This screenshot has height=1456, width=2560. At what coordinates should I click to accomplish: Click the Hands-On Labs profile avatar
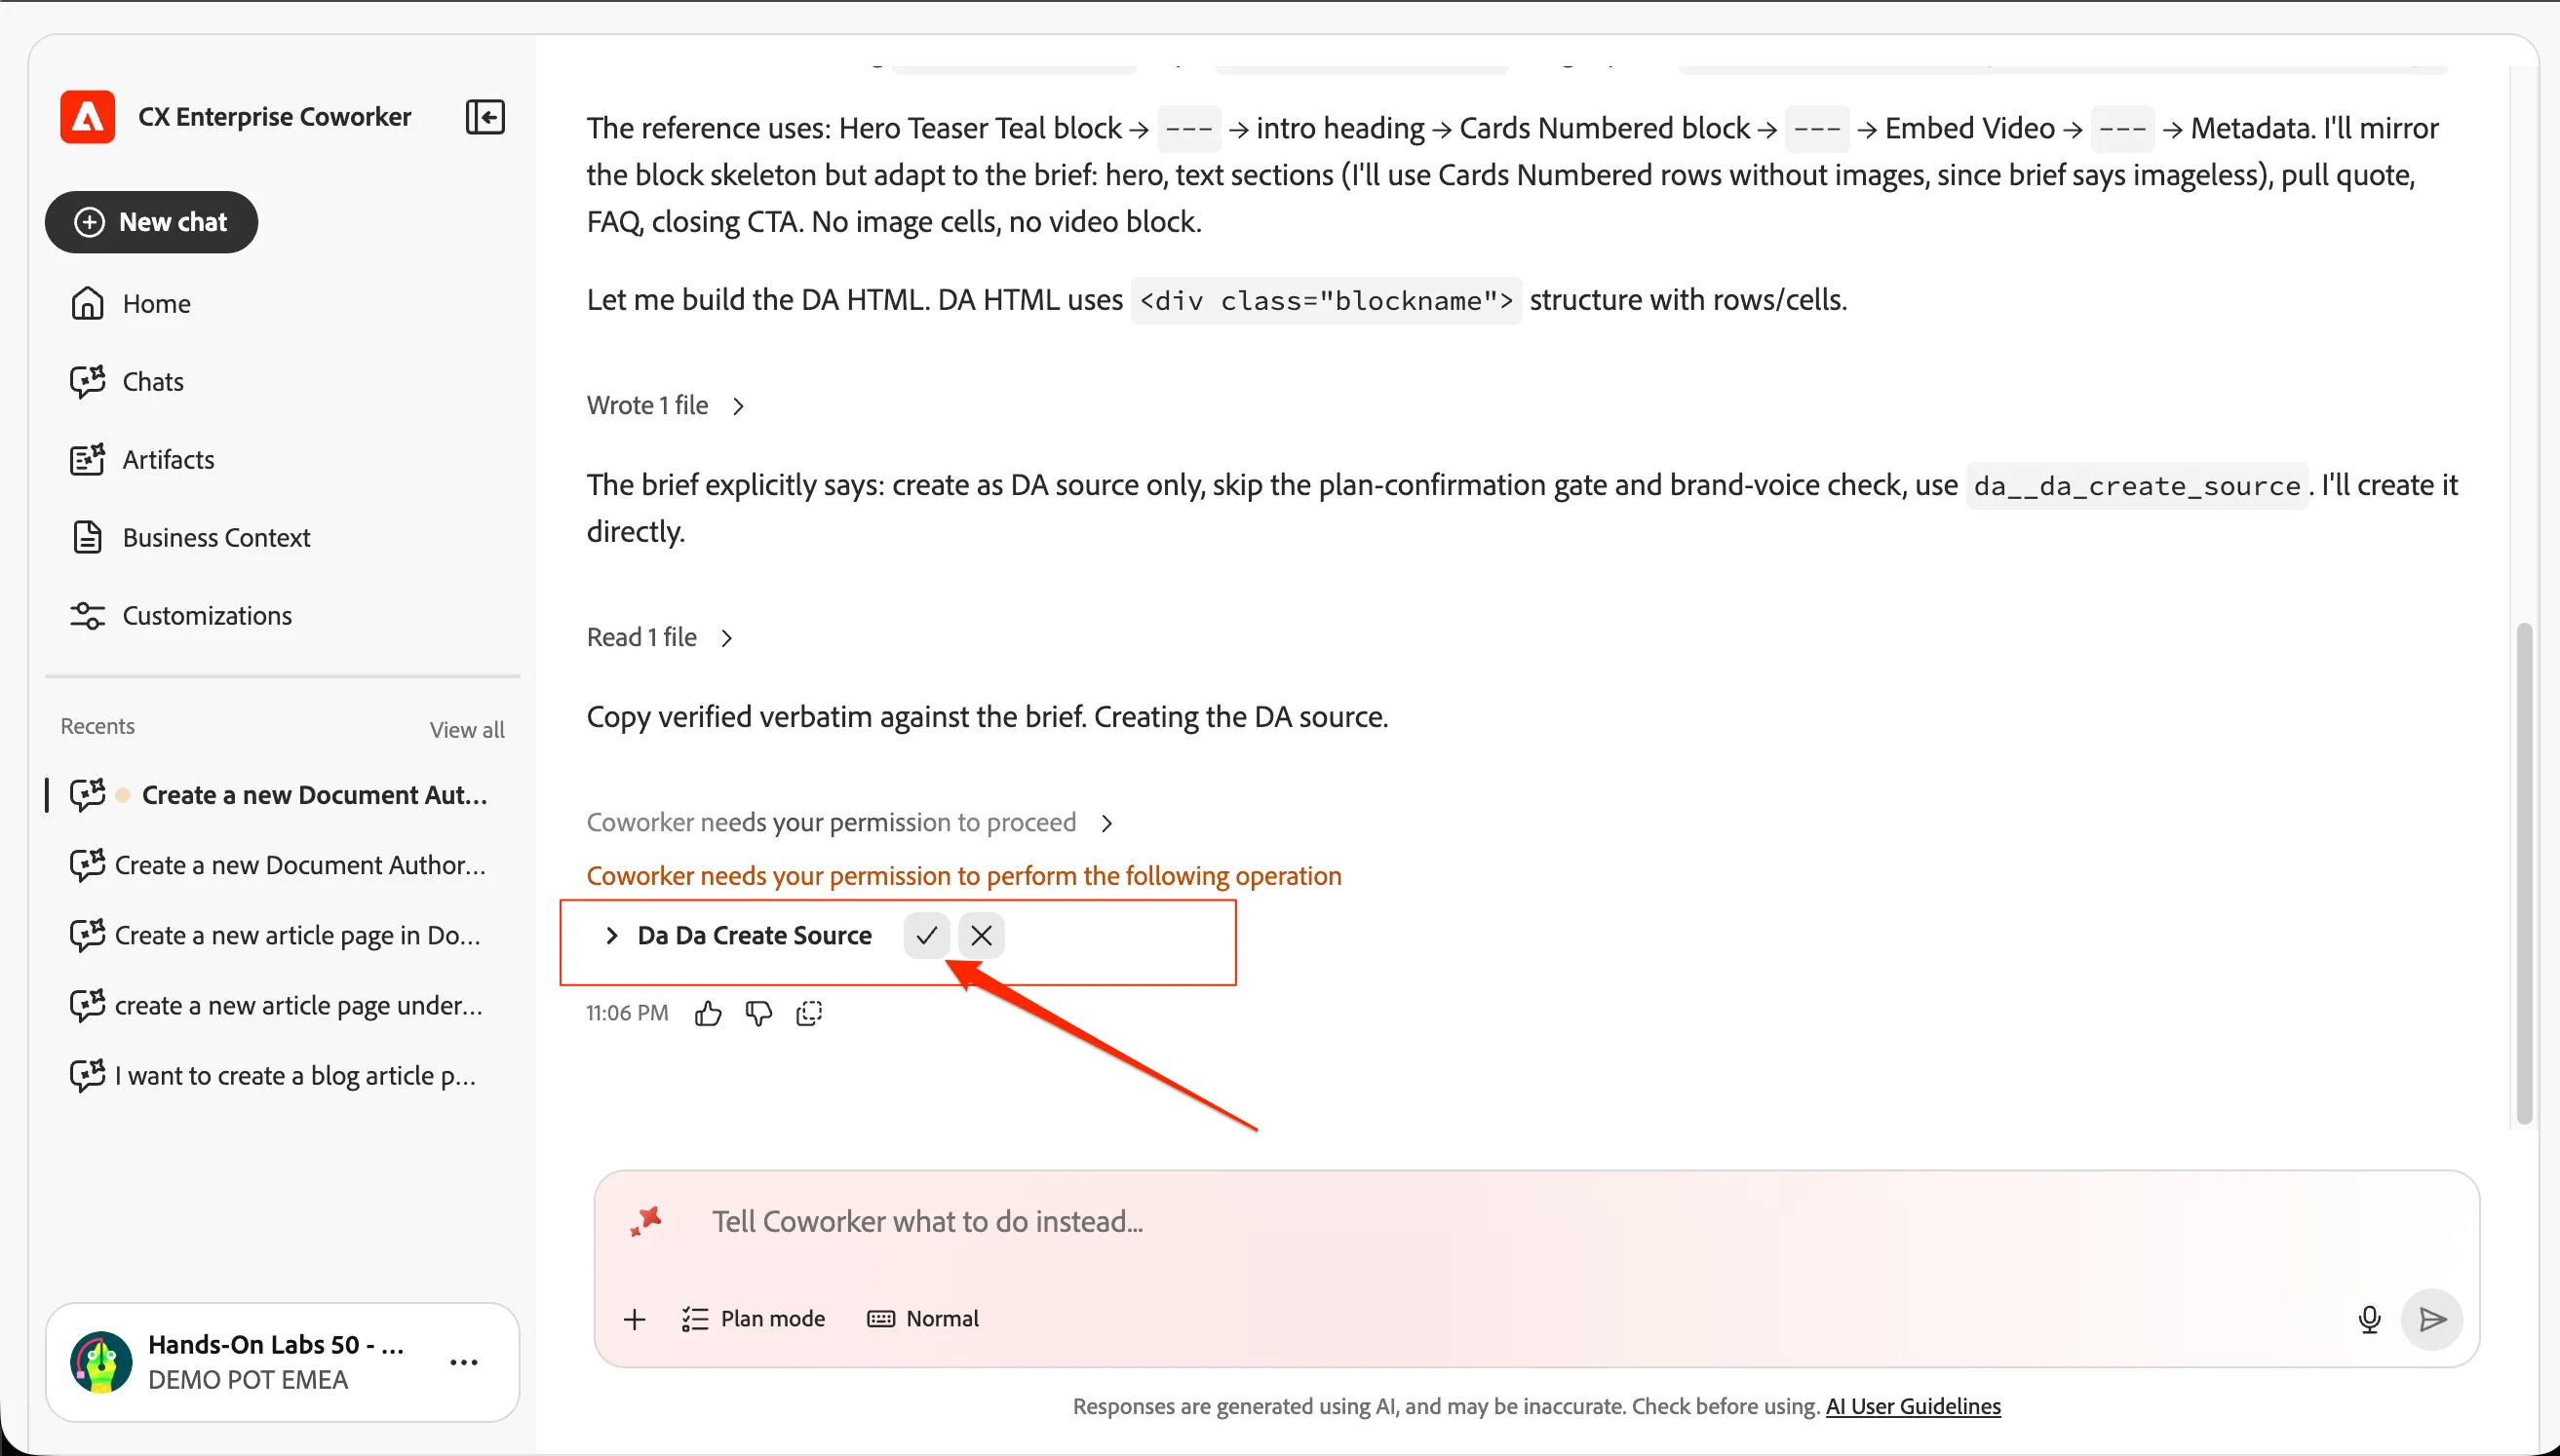coord(101,1362)
